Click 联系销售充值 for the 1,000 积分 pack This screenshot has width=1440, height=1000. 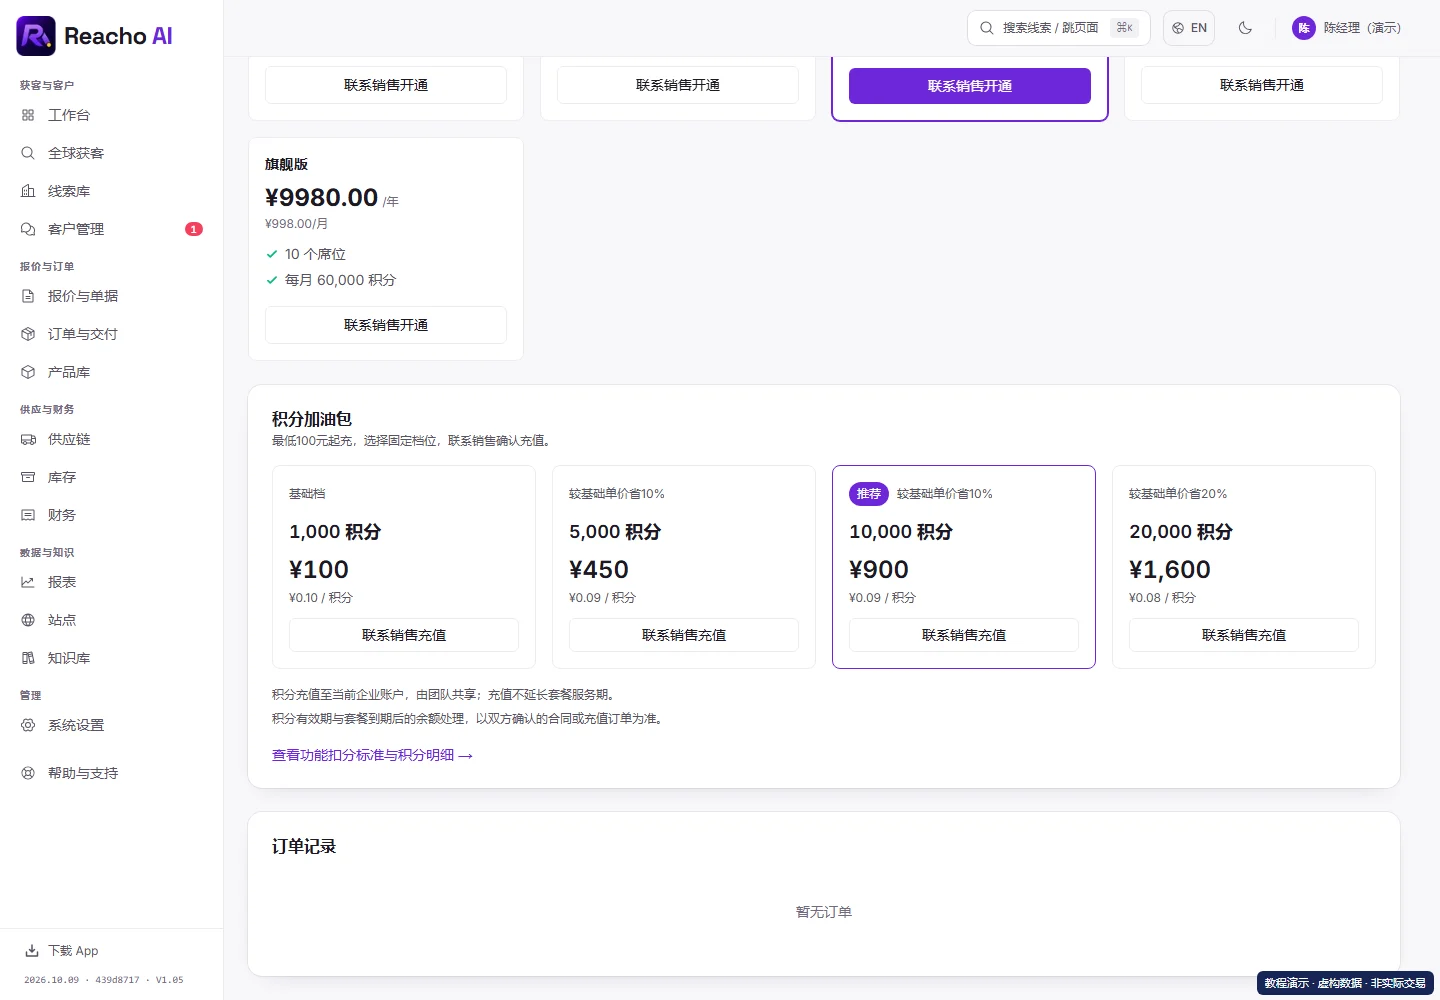pyautogui.click(x=404, y=635)
